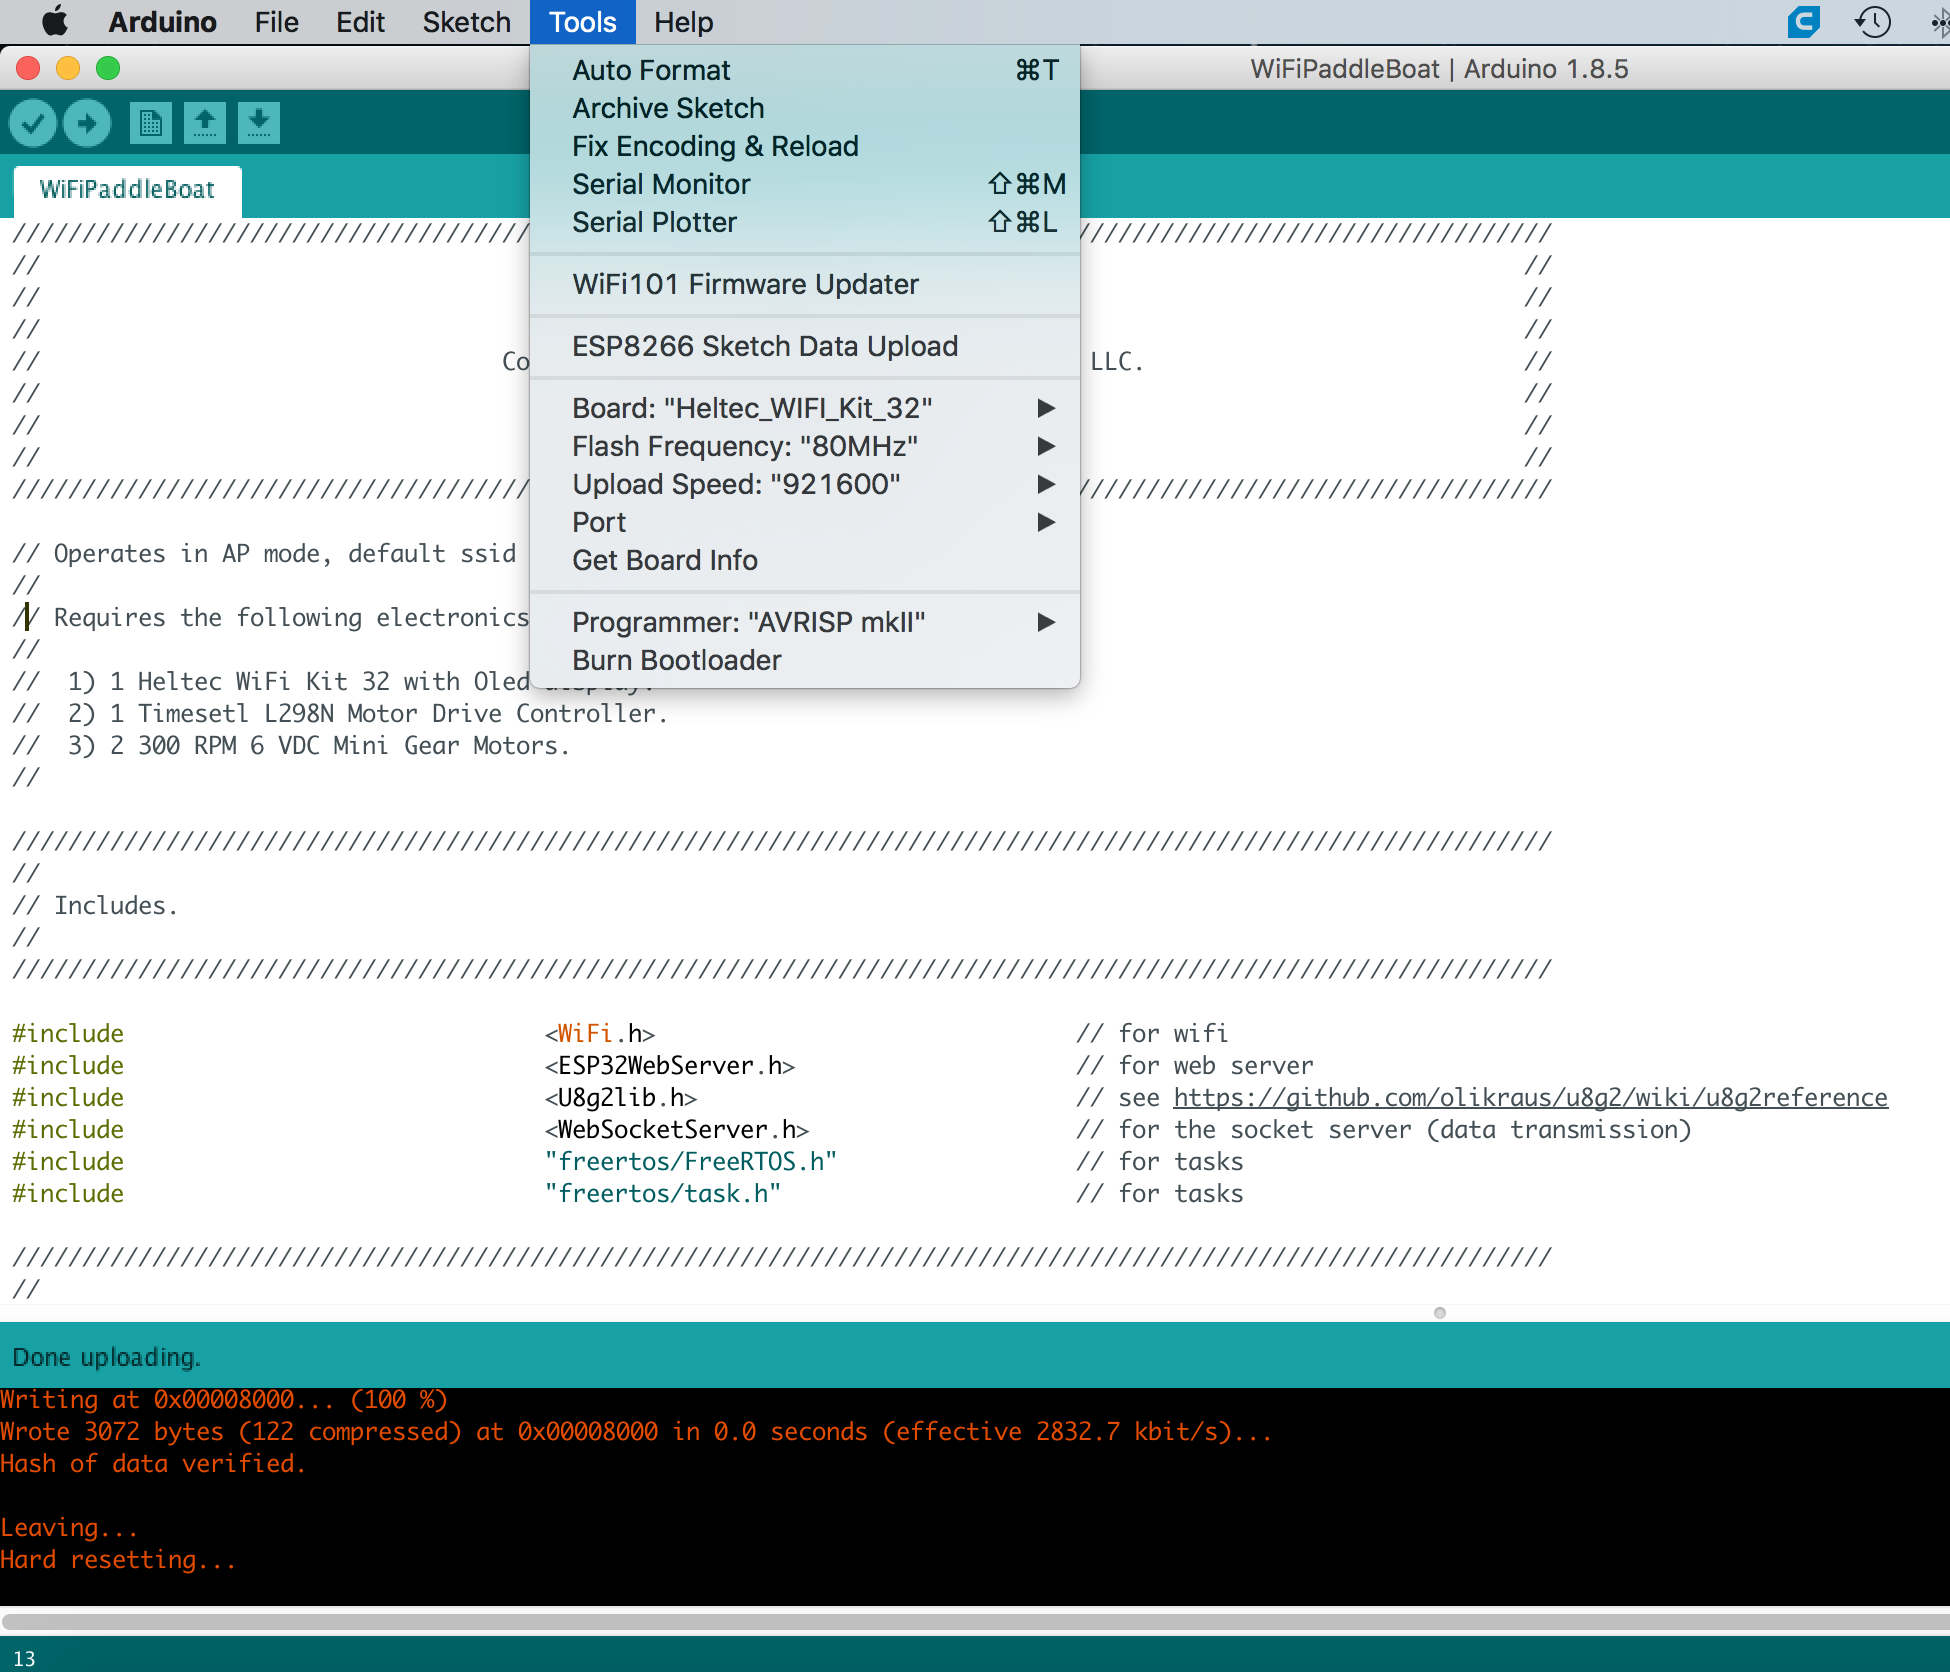Close the highlighted Tools menu

583,21
